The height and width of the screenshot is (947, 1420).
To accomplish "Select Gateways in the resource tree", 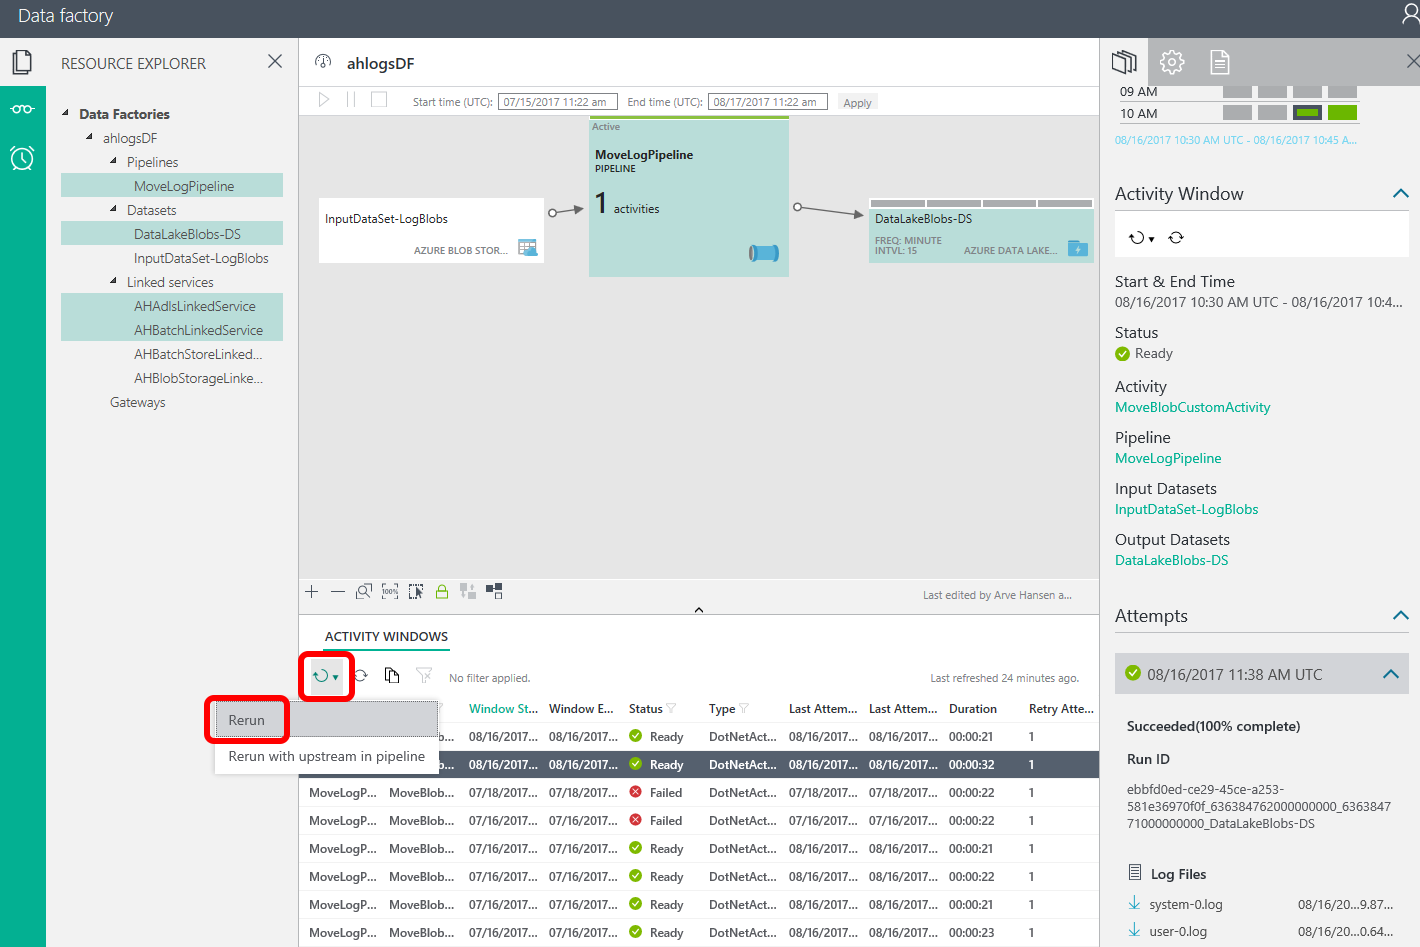I will click(138, 402).
